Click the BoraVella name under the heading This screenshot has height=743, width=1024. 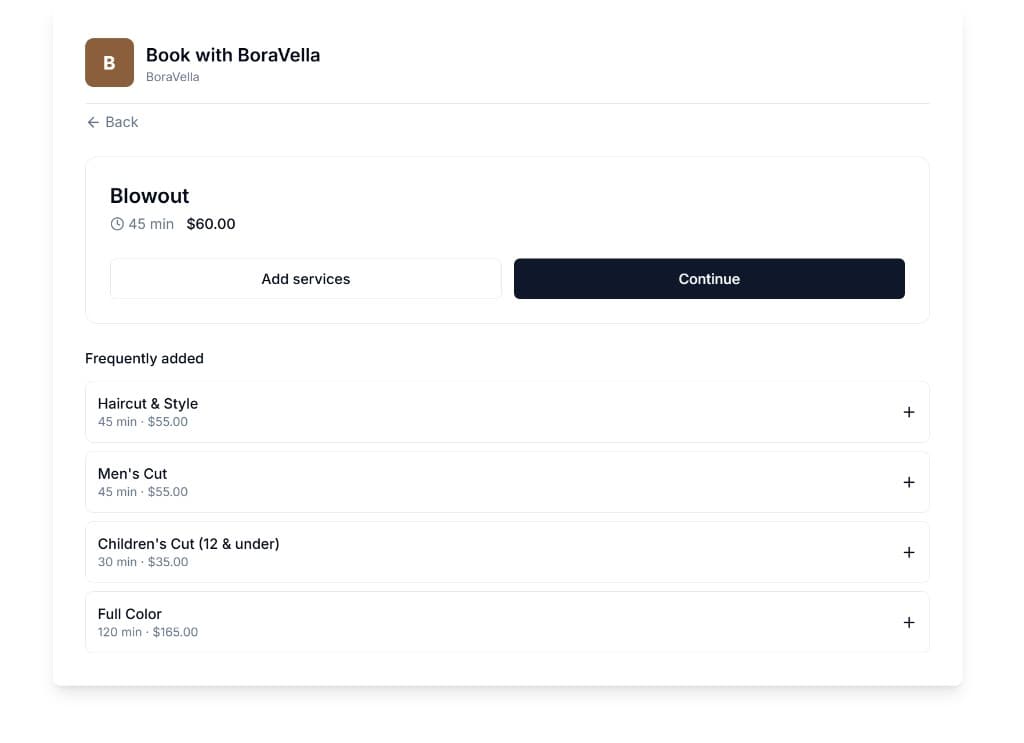coord(170,75)
